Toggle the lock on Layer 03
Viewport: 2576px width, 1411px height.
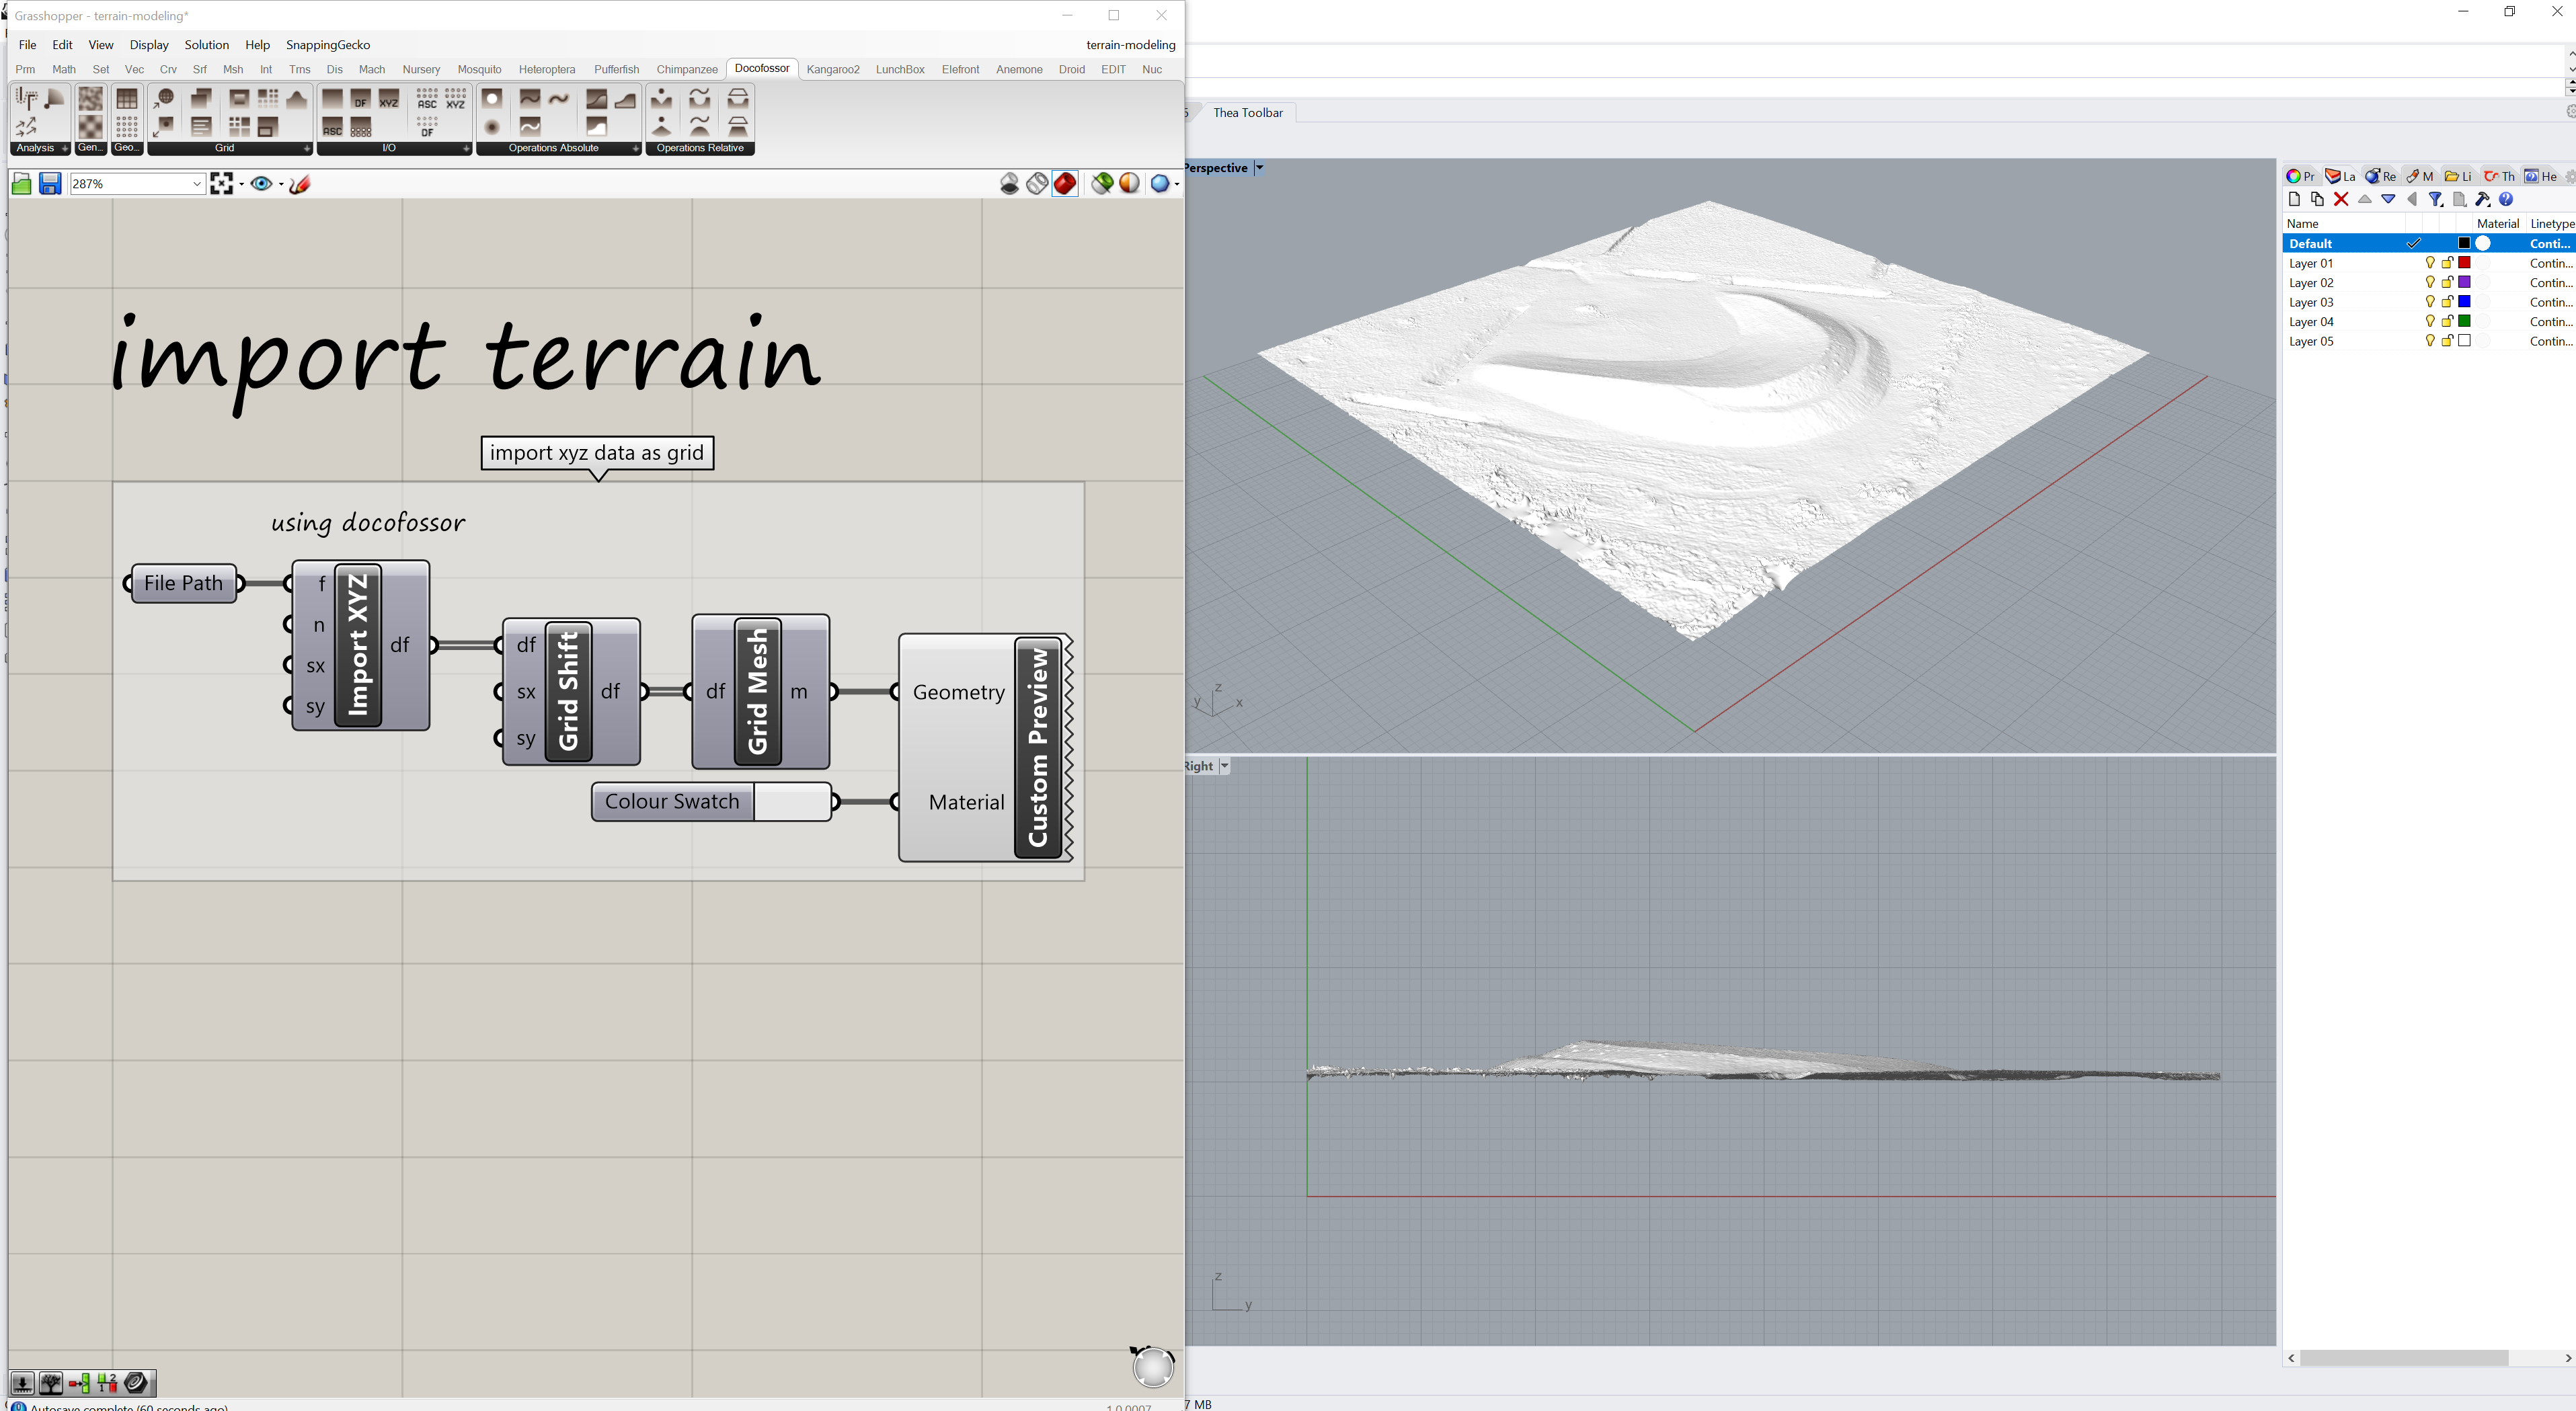(x=2447, y=302)
